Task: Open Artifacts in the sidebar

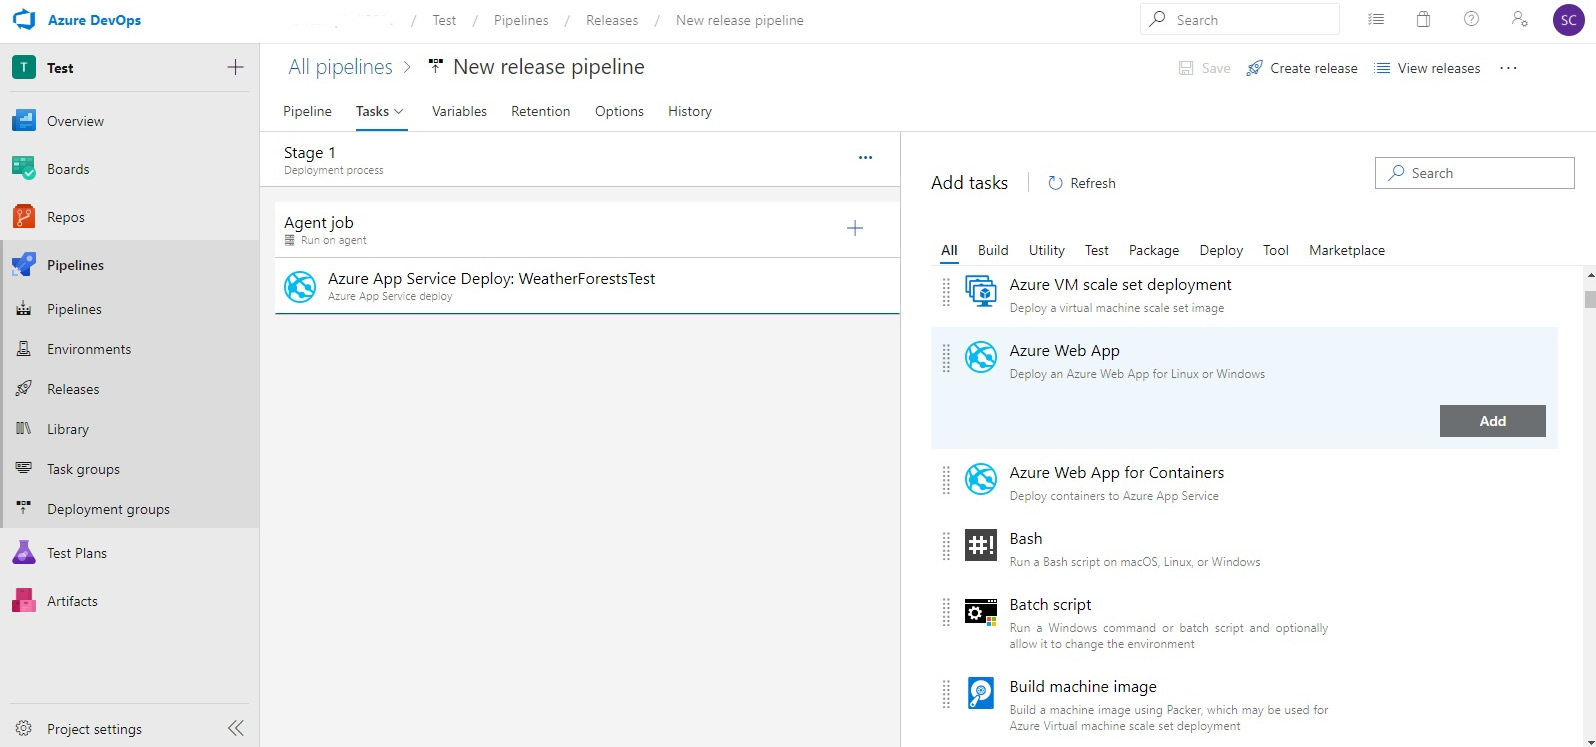Action: click(72, 601)
